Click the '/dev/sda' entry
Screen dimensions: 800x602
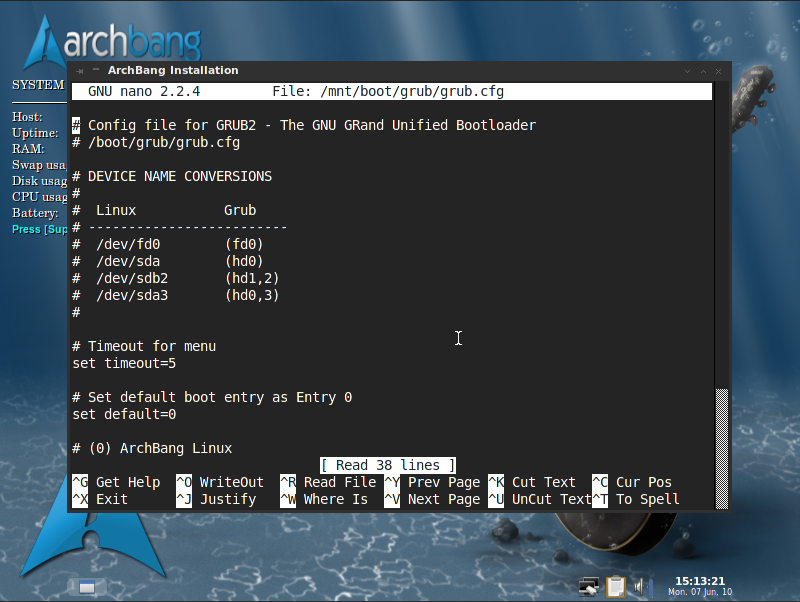(128, 261)
